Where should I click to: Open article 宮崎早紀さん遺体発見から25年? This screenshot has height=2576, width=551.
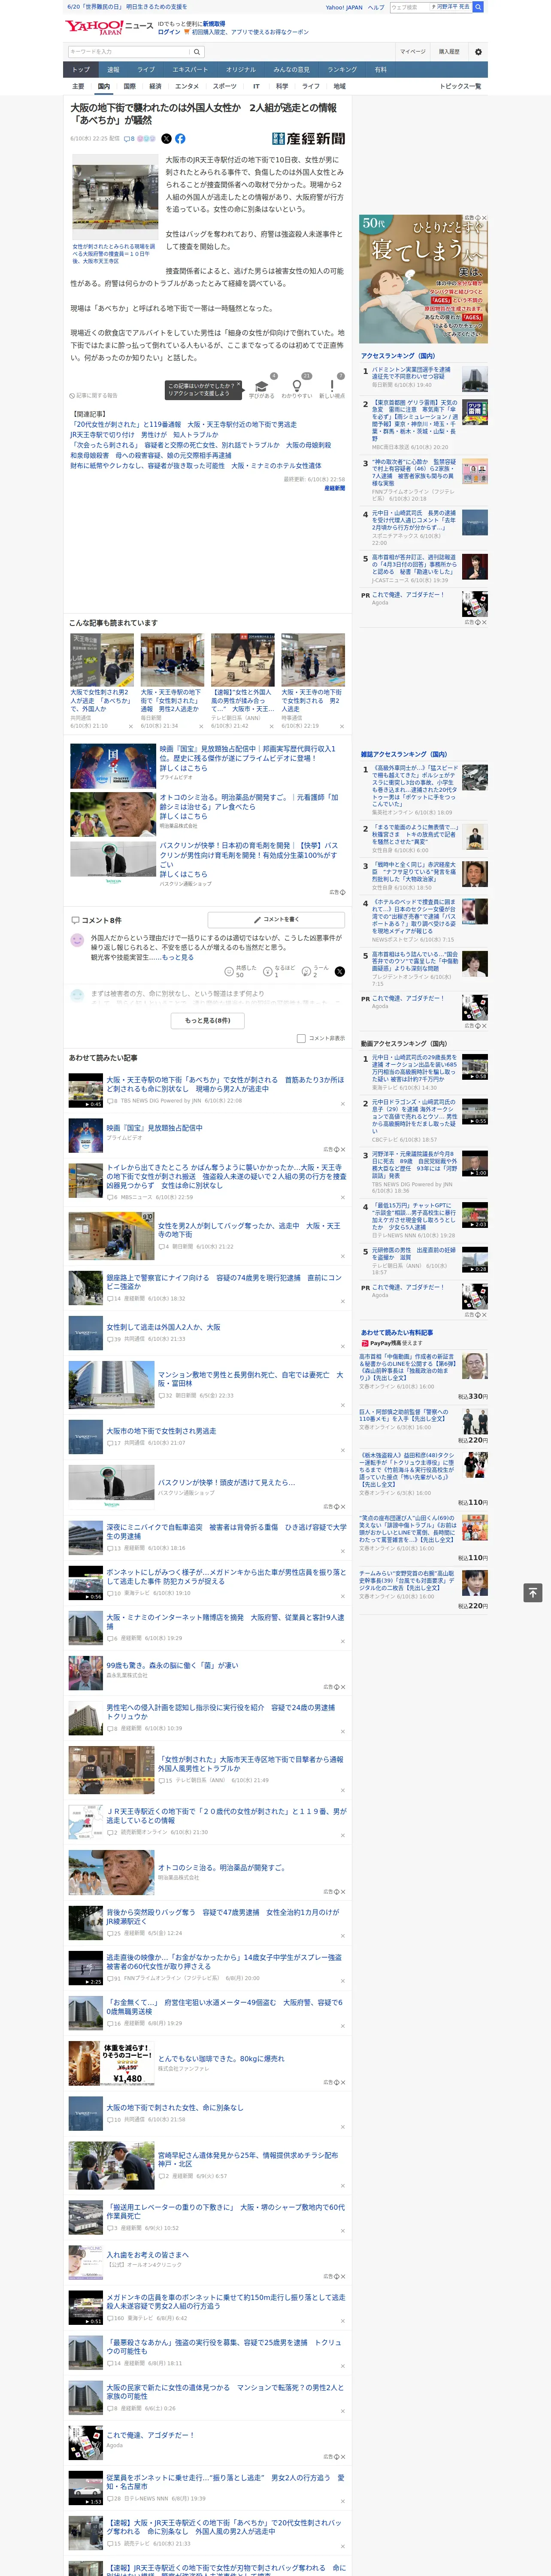click(x=247, y=2161)
